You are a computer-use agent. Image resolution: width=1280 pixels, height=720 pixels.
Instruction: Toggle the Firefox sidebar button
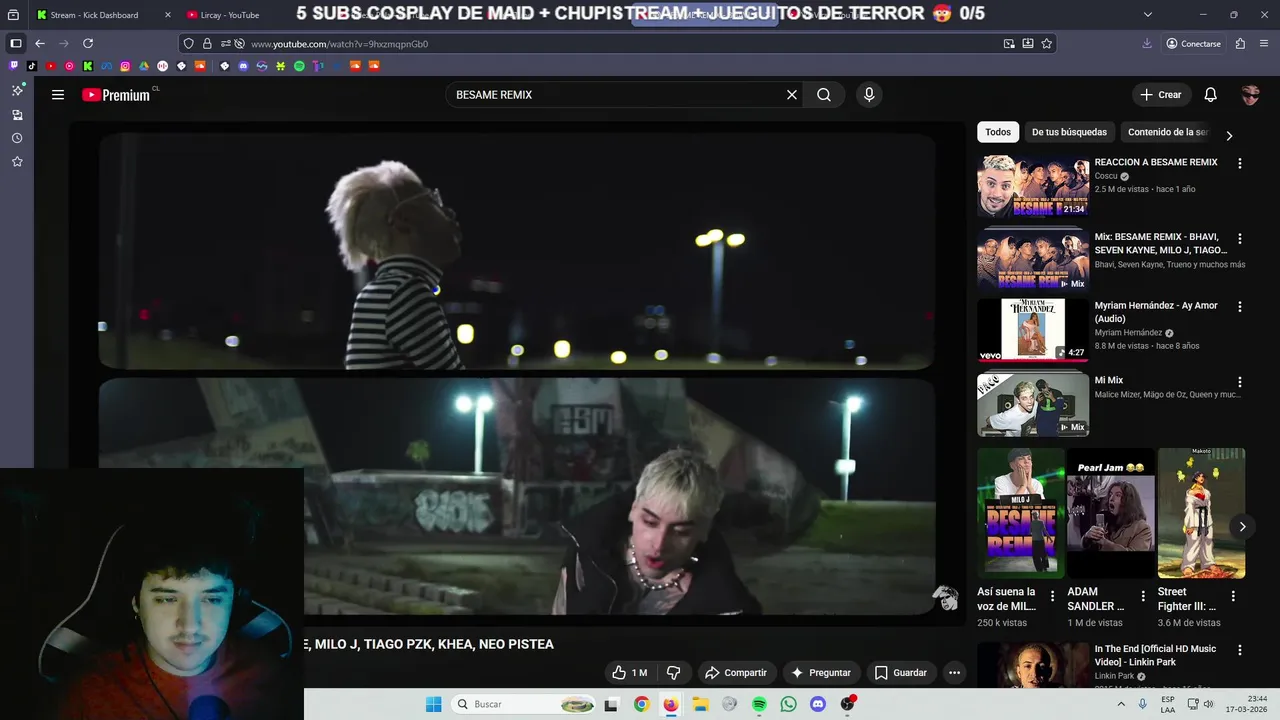[16, 44]
